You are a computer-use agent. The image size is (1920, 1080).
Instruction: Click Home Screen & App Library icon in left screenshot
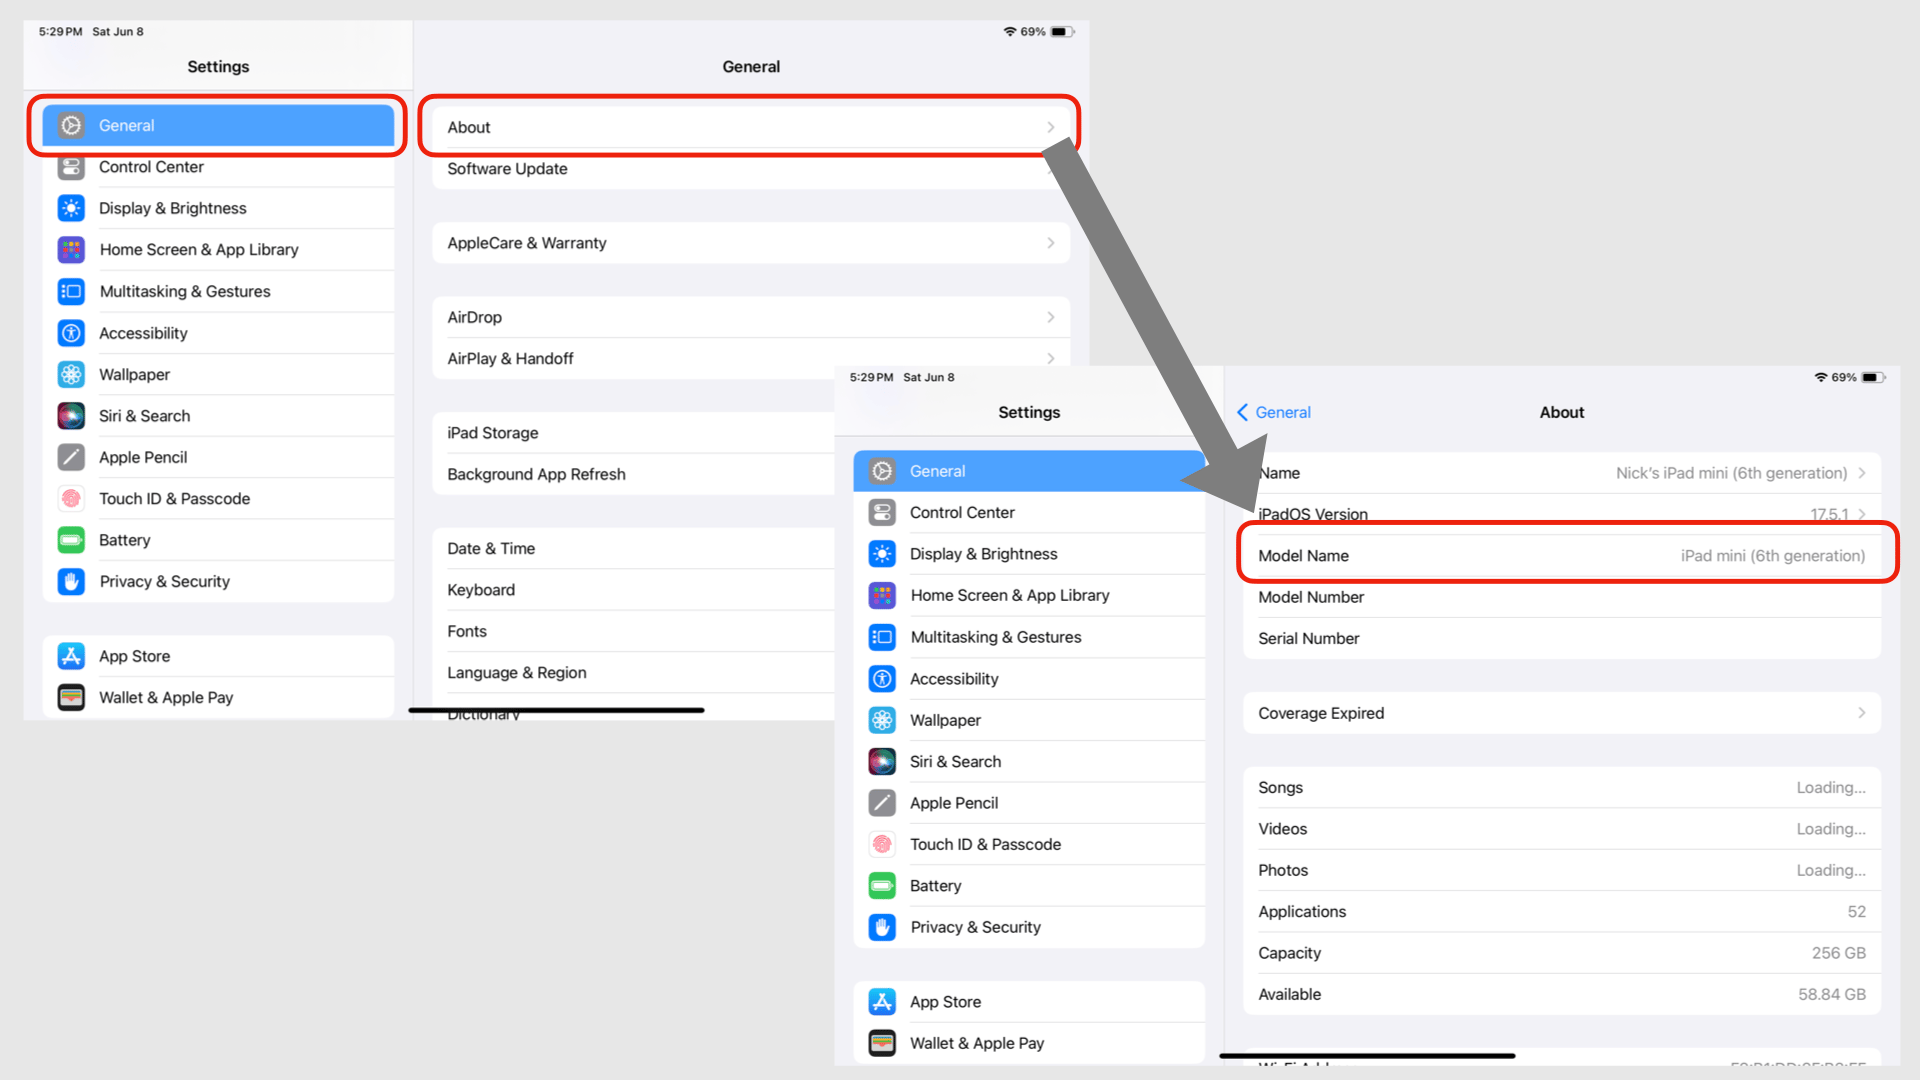(x=71, y=250)
